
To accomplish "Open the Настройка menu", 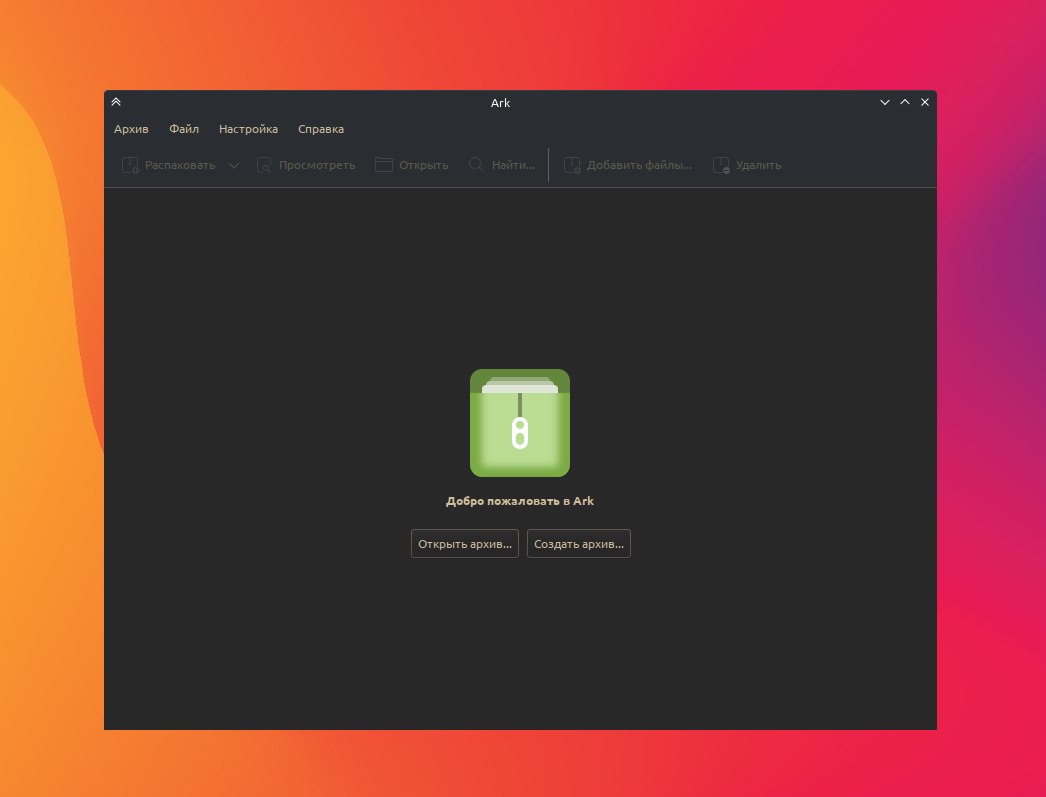I will pyautogui.click(x=248, y=129).
